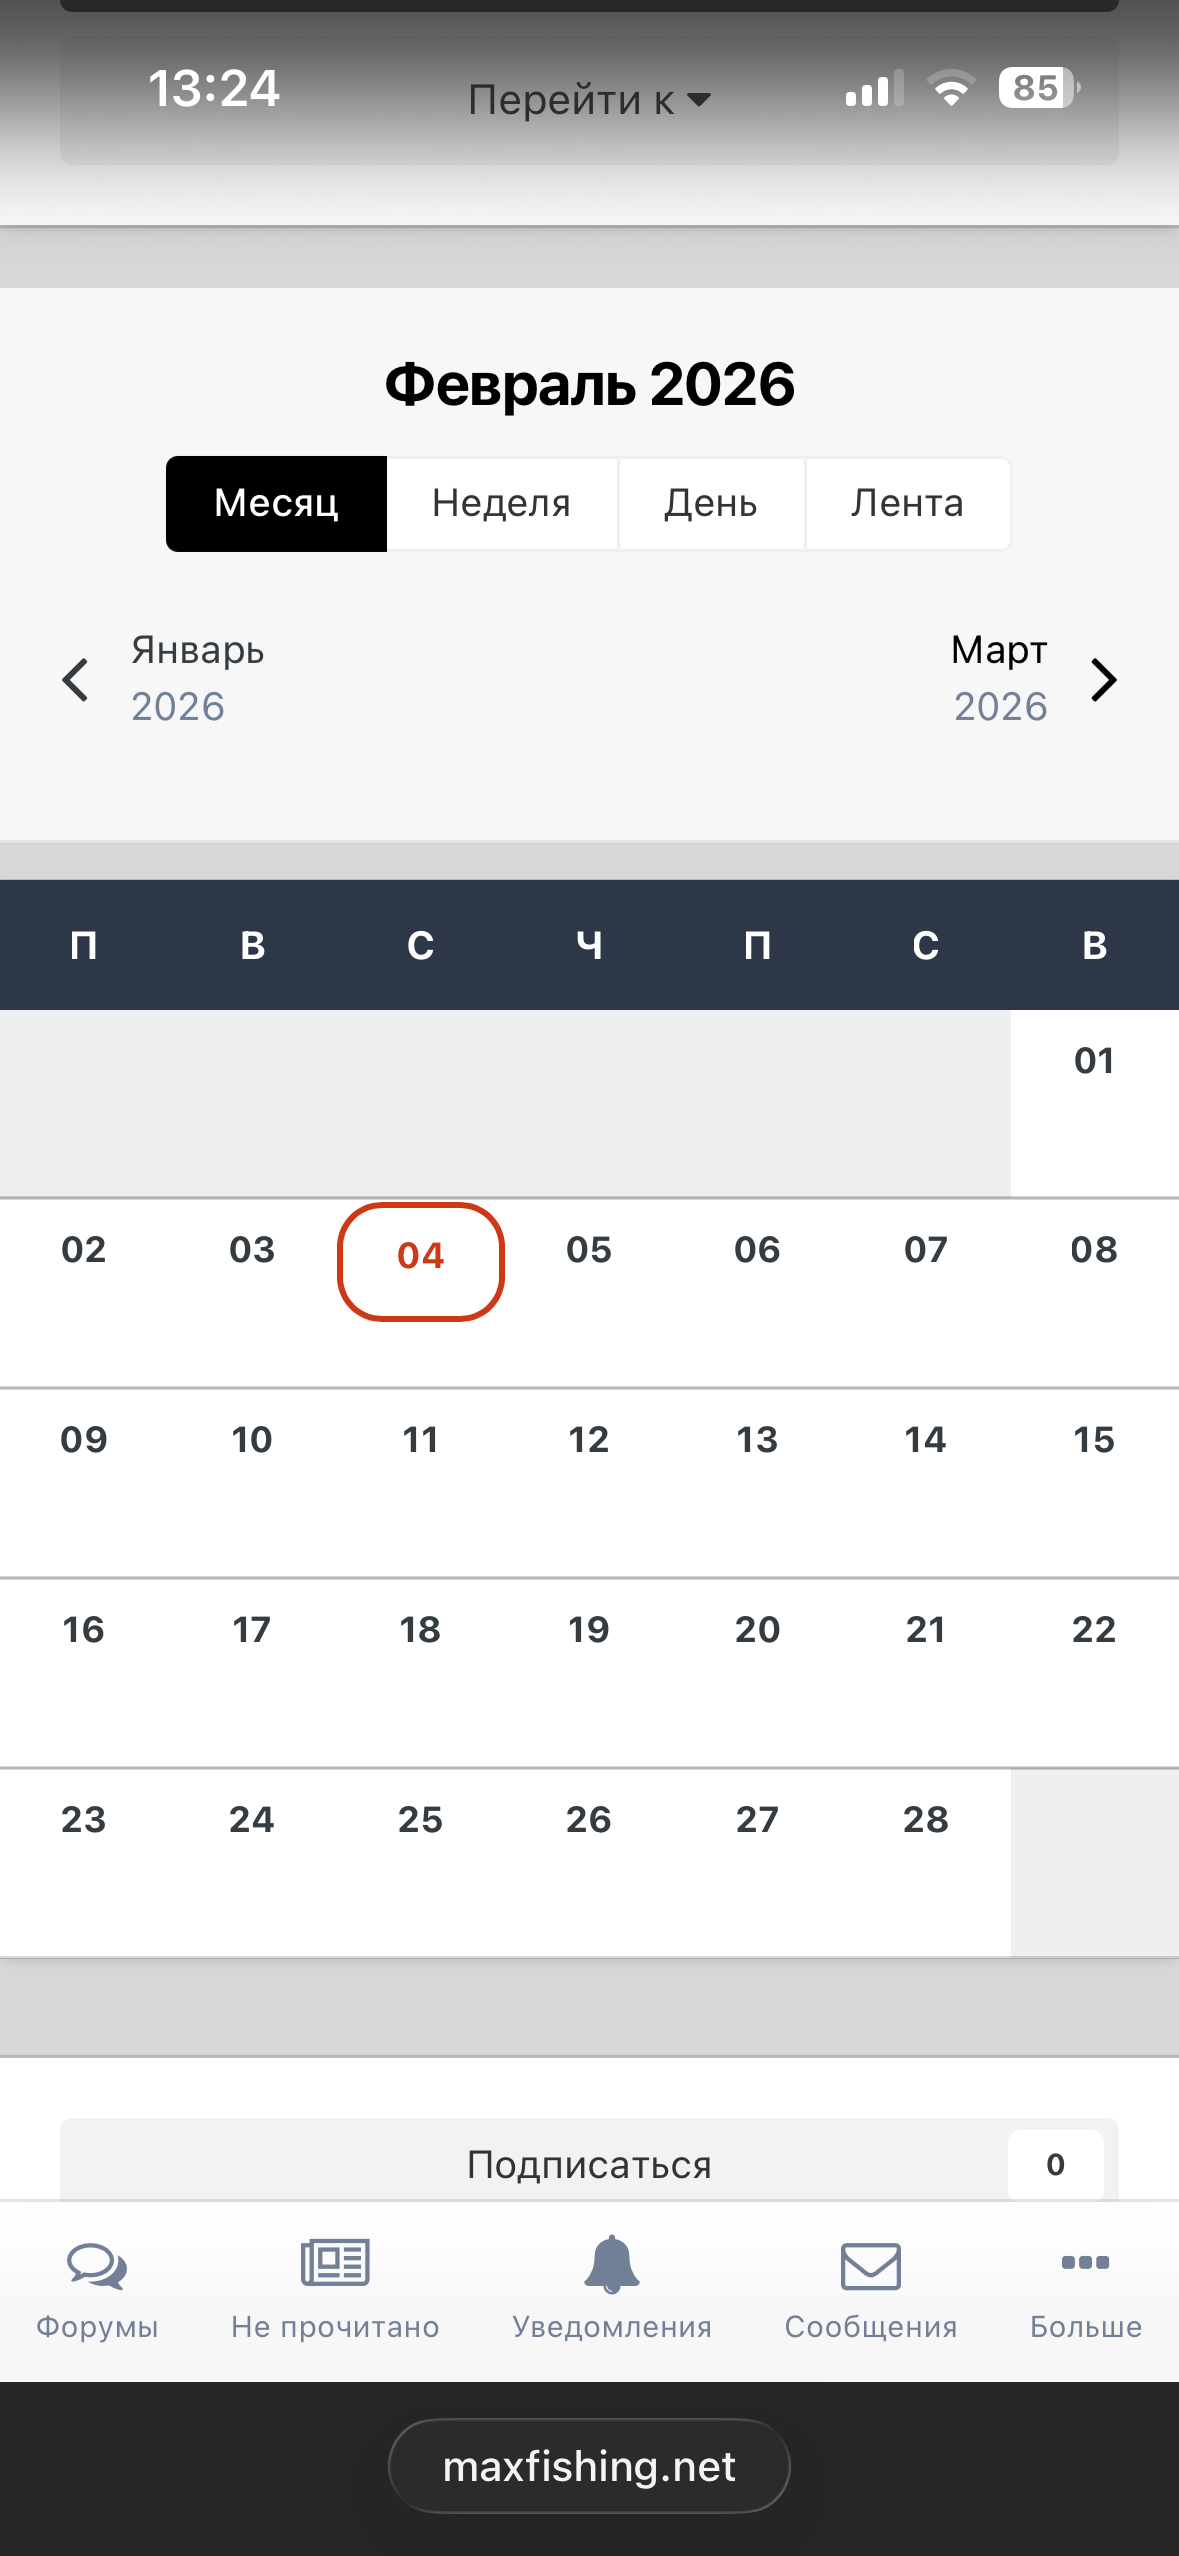Image resolution: width=1179 pixels, height=2556 pixels.
Task: Go to next month with right chevron
Action: coord(1103,680)
